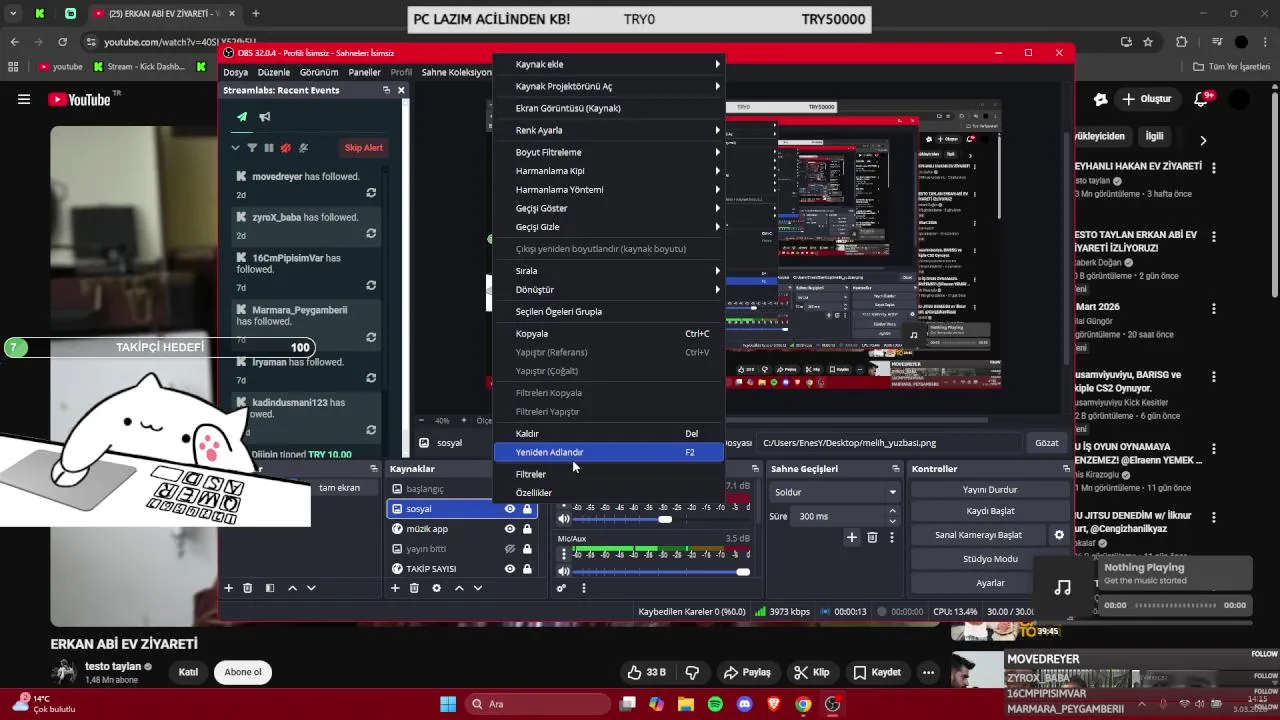Screen dimensions: 1280x720
Task: Like the YouTube video with 33 B
Action: [x=645, y=672]
